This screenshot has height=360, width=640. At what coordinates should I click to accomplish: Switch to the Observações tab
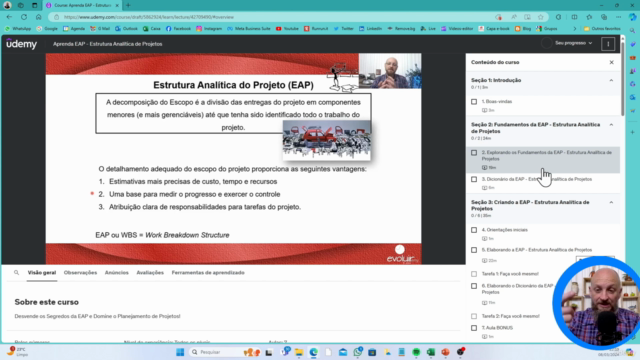coord(80,273)
